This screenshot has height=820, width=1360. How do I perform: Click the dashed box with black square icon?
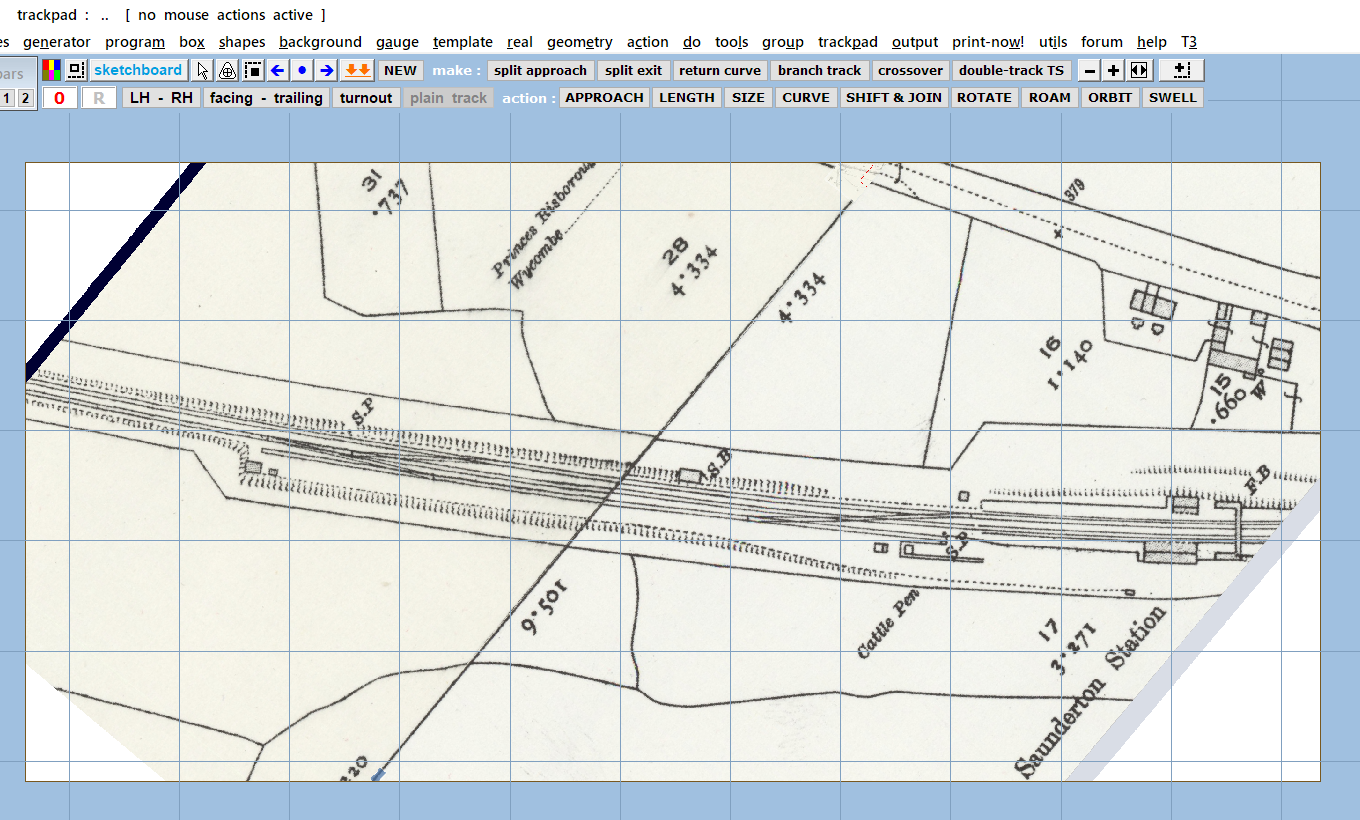coord(253,70)
